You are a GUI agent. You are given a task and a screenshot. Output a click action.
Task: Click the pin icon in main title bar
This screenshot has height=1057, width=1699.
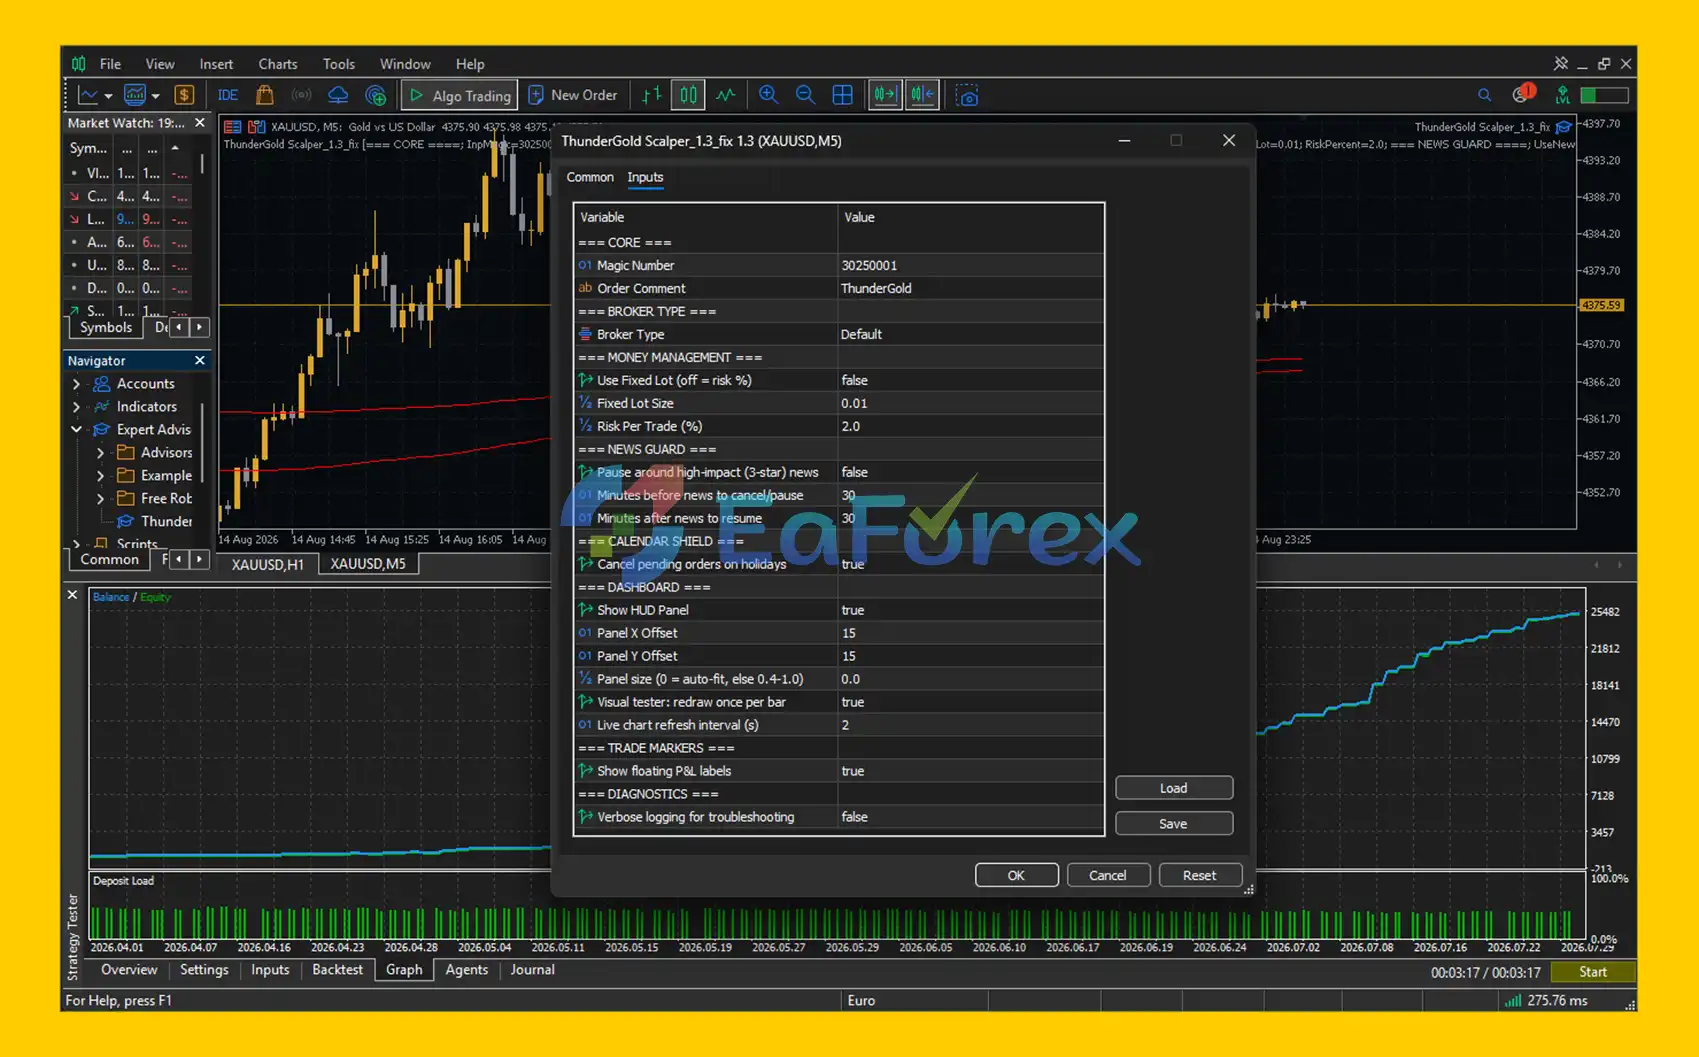[1560, 63]
